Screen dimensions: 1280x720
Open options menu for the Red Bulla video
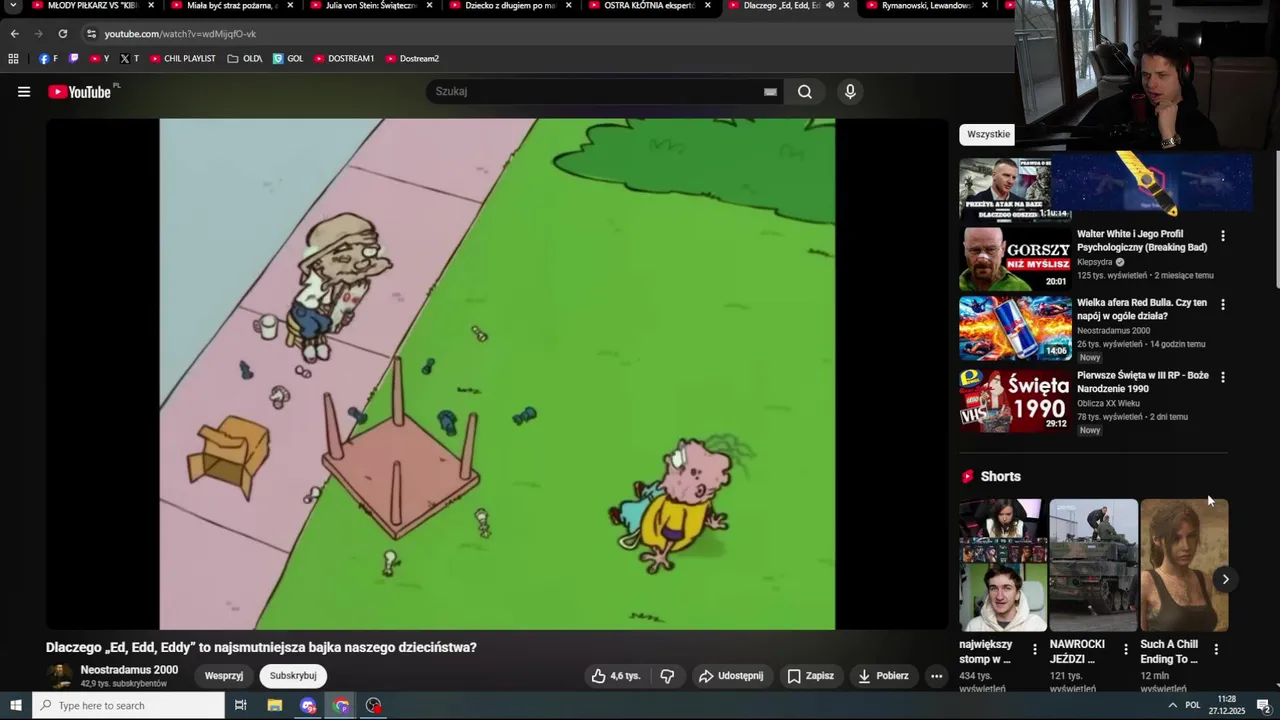[x=1222, y=304]
